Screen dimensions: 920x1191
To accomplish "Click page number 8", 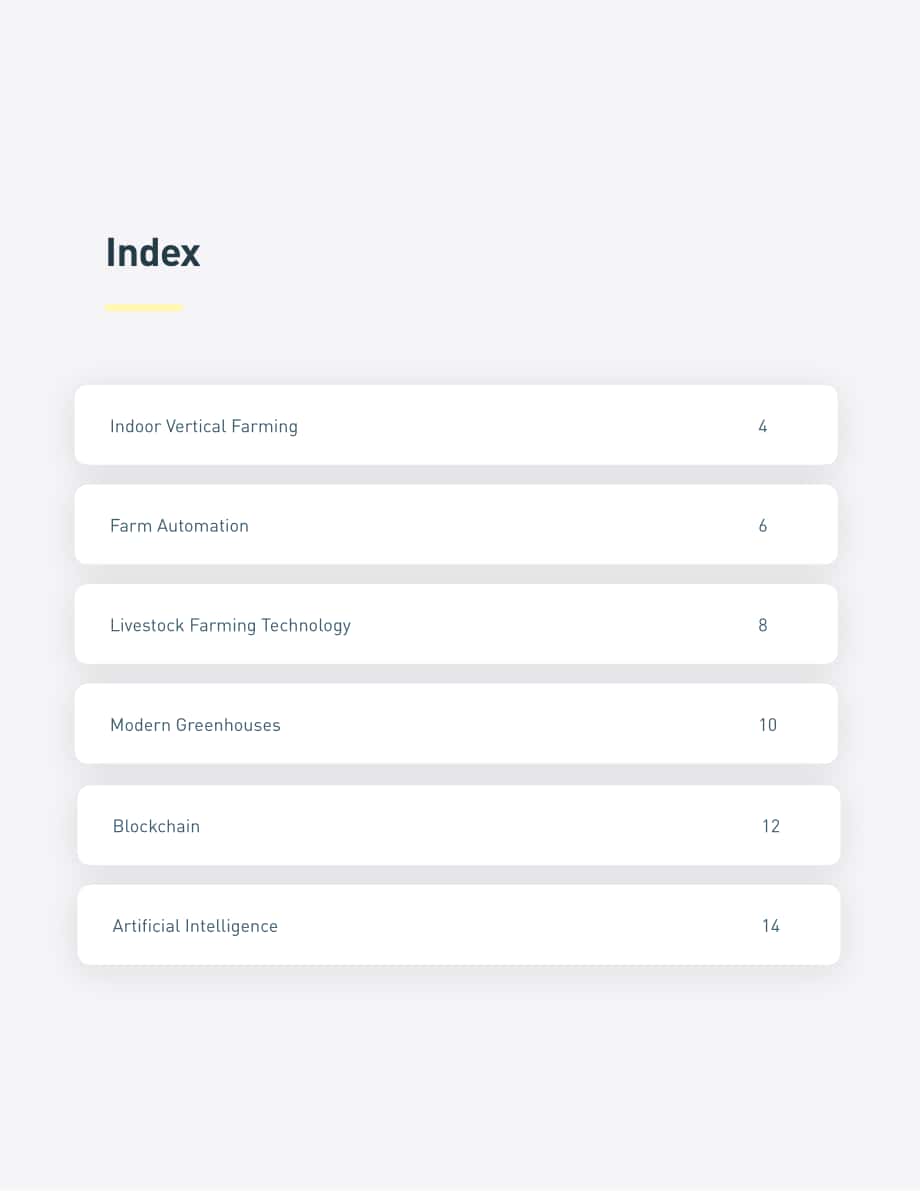I will (763, 625).
